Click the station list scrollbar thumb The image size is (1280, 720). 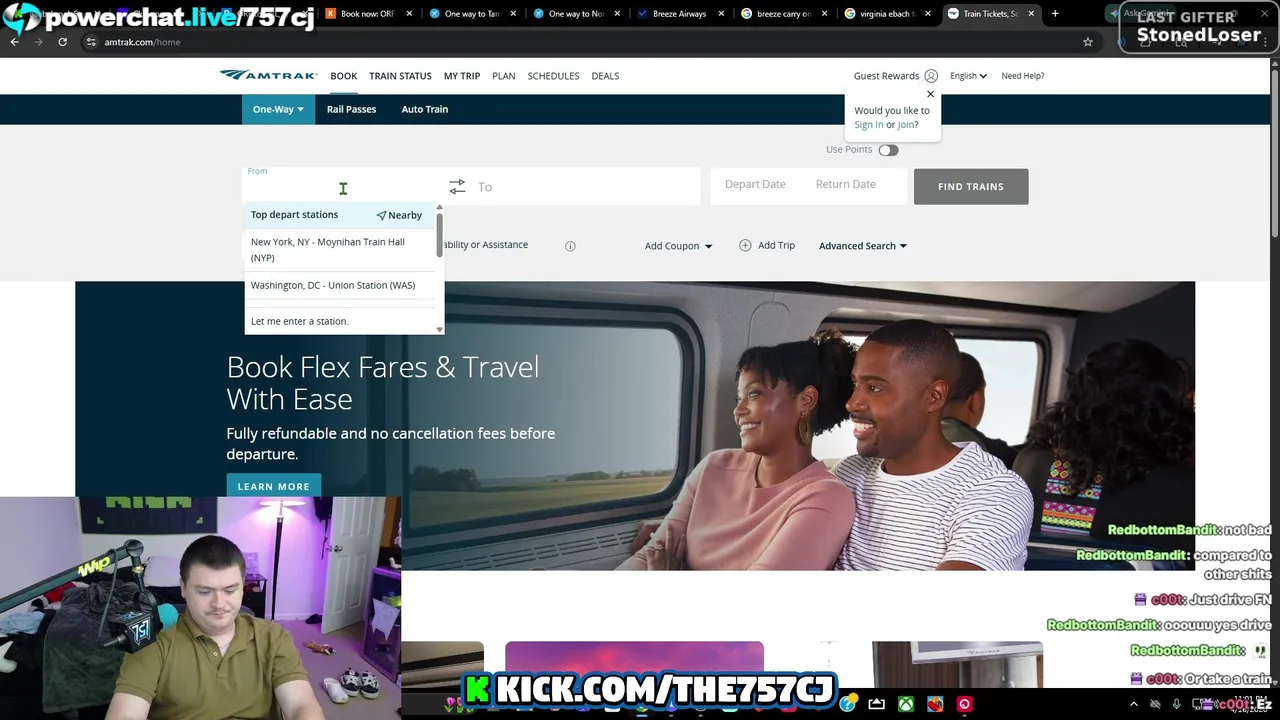[439, 234]
